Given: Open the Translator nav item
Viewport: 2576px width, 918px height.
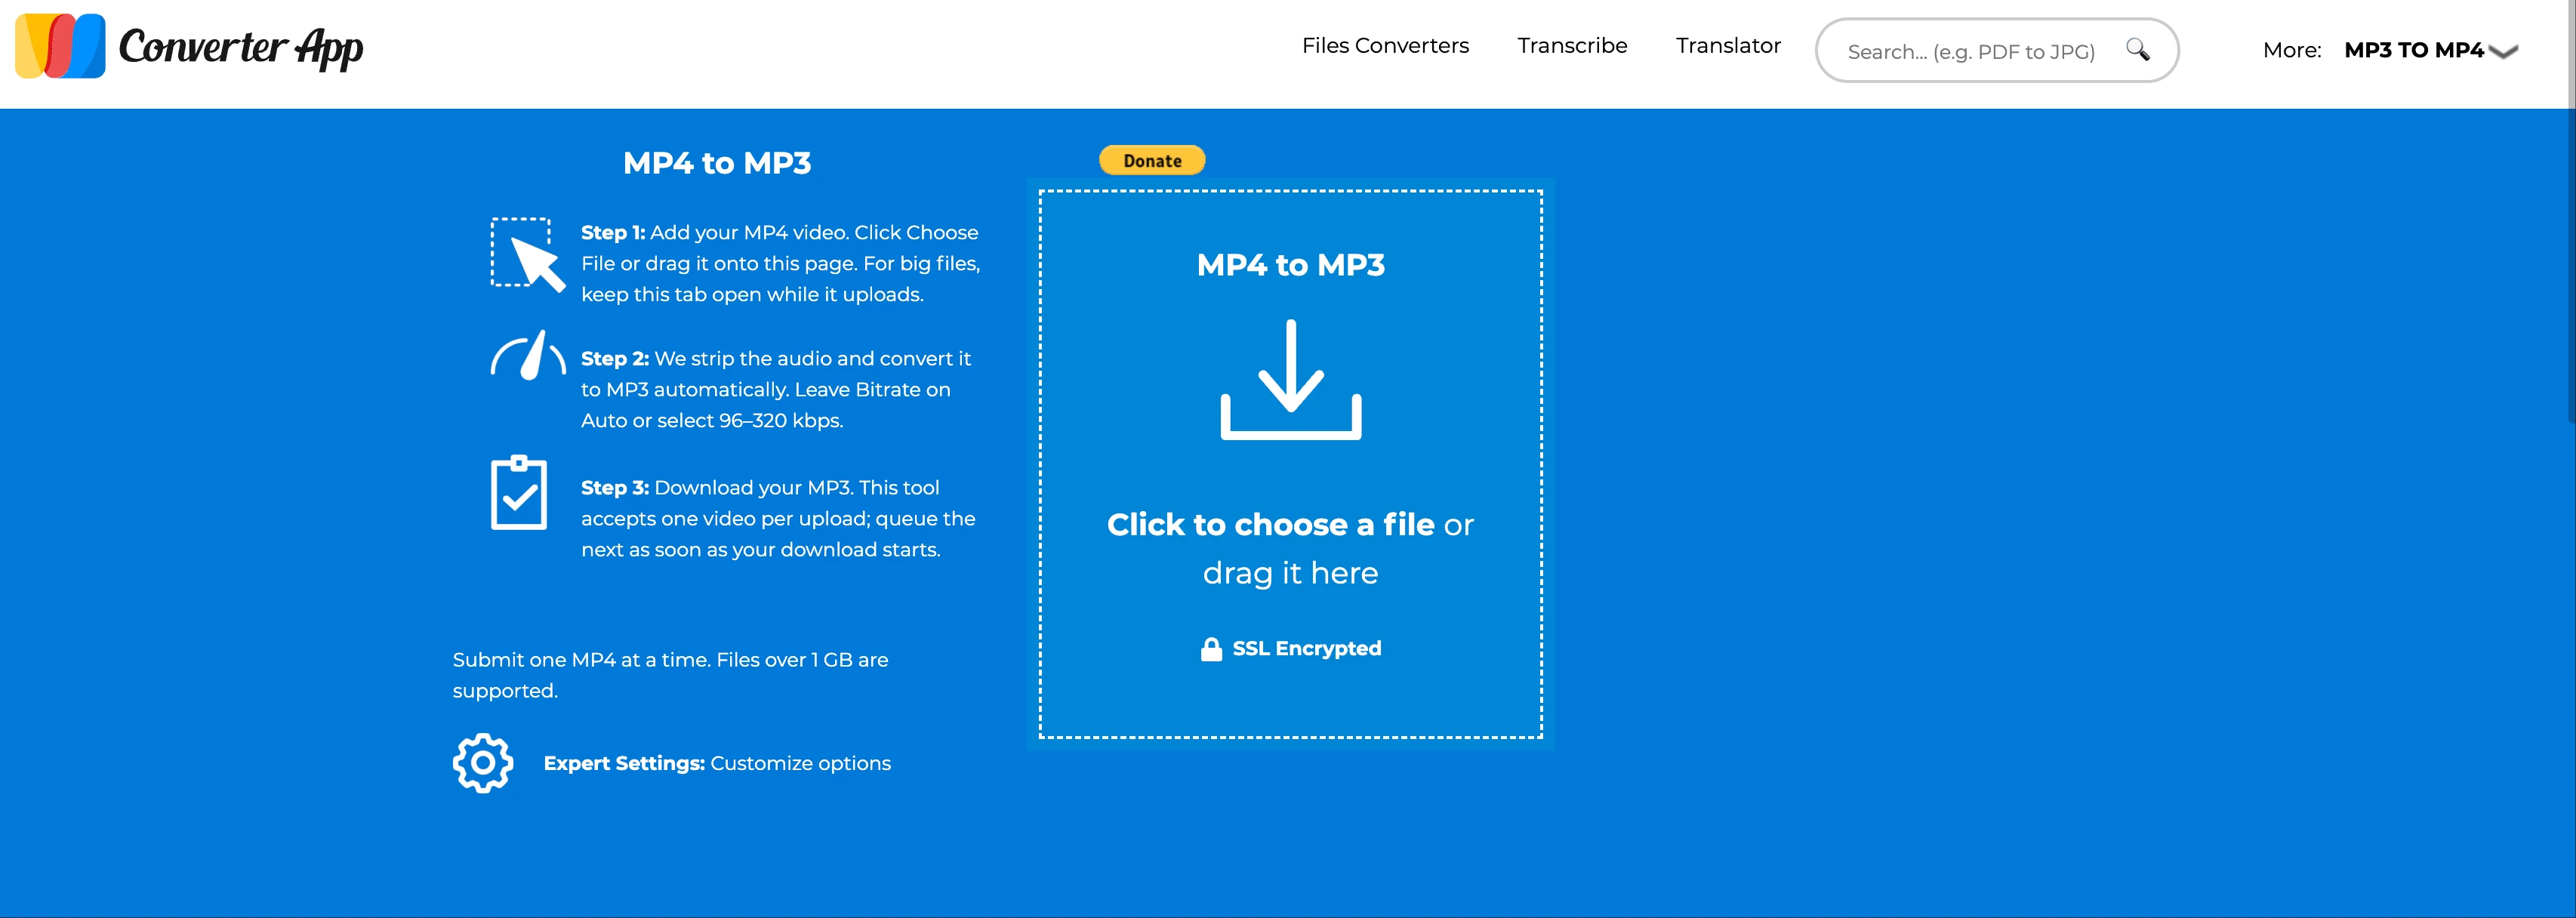Looking at the screenshot, I should pos(1727,46).
